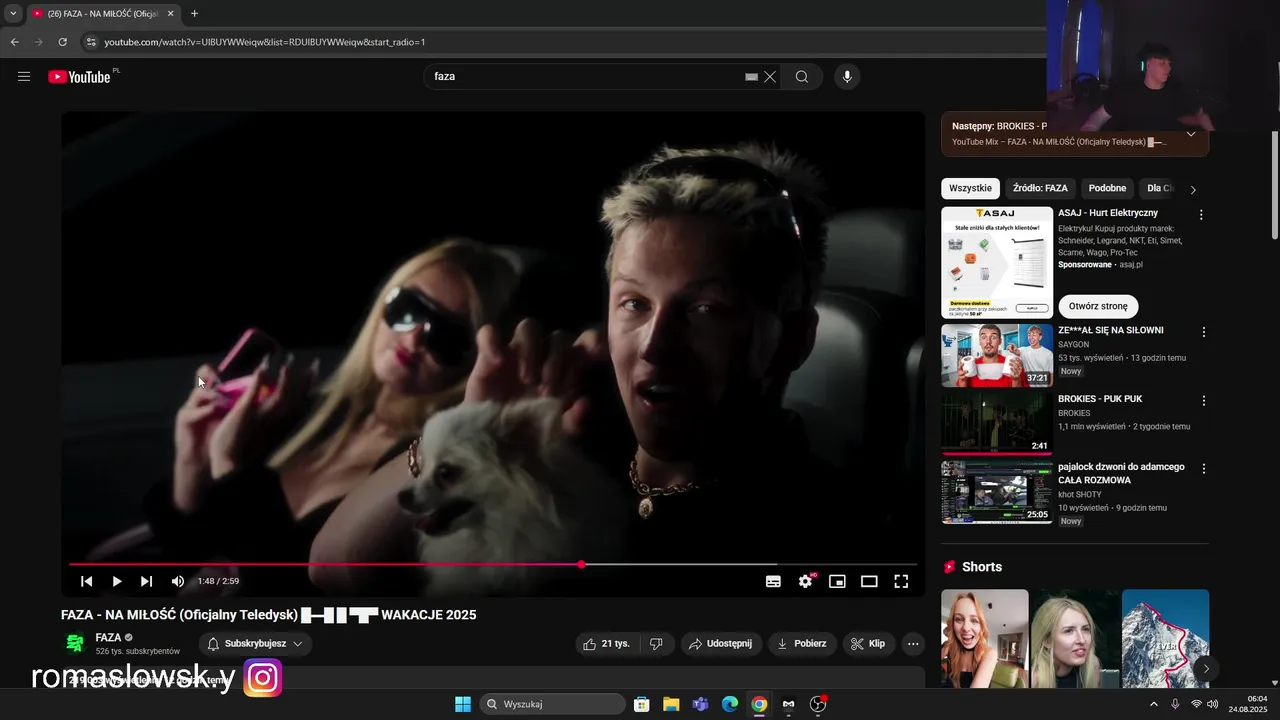Enter fullscreen mode
The height and width of the screenshot is (720, 1280).
[x=901, y=581]
